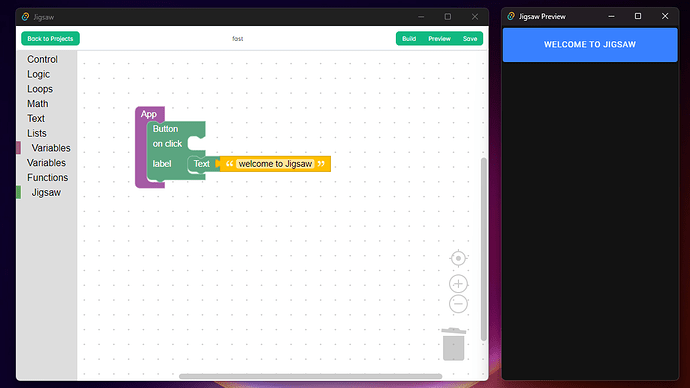The height and width of the screenshot is (388, 690).
Task: Click the 'label' text on Button block
Action: pyautogui.click(x=162, y=164)
